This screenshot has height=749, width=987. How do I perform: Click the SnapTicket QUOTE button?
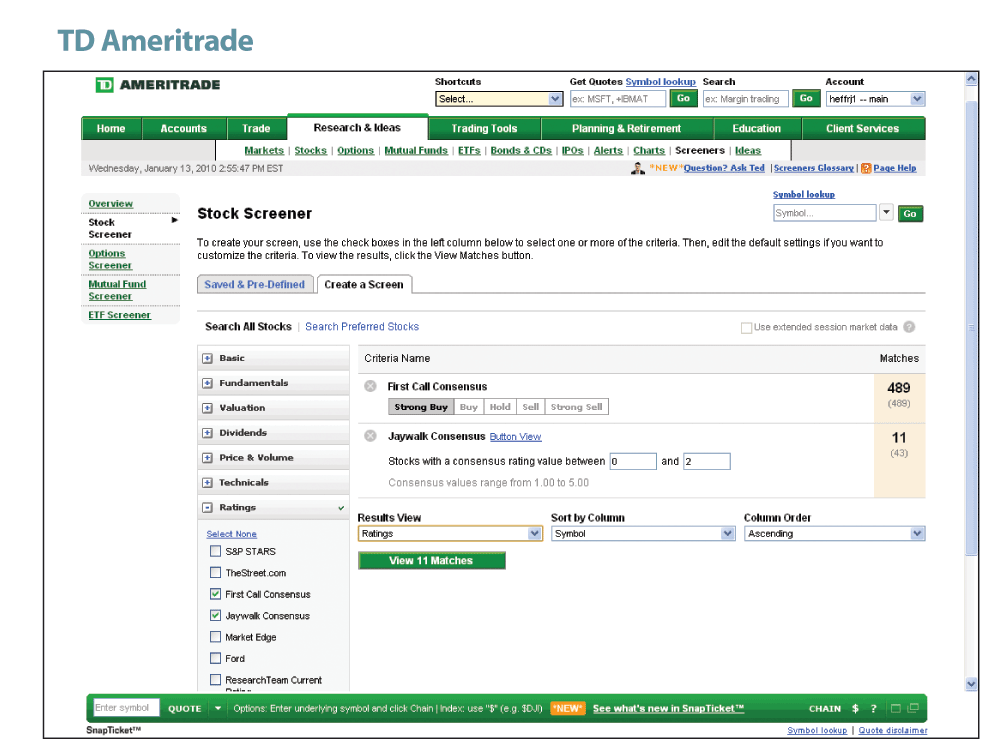click(184, 709)
